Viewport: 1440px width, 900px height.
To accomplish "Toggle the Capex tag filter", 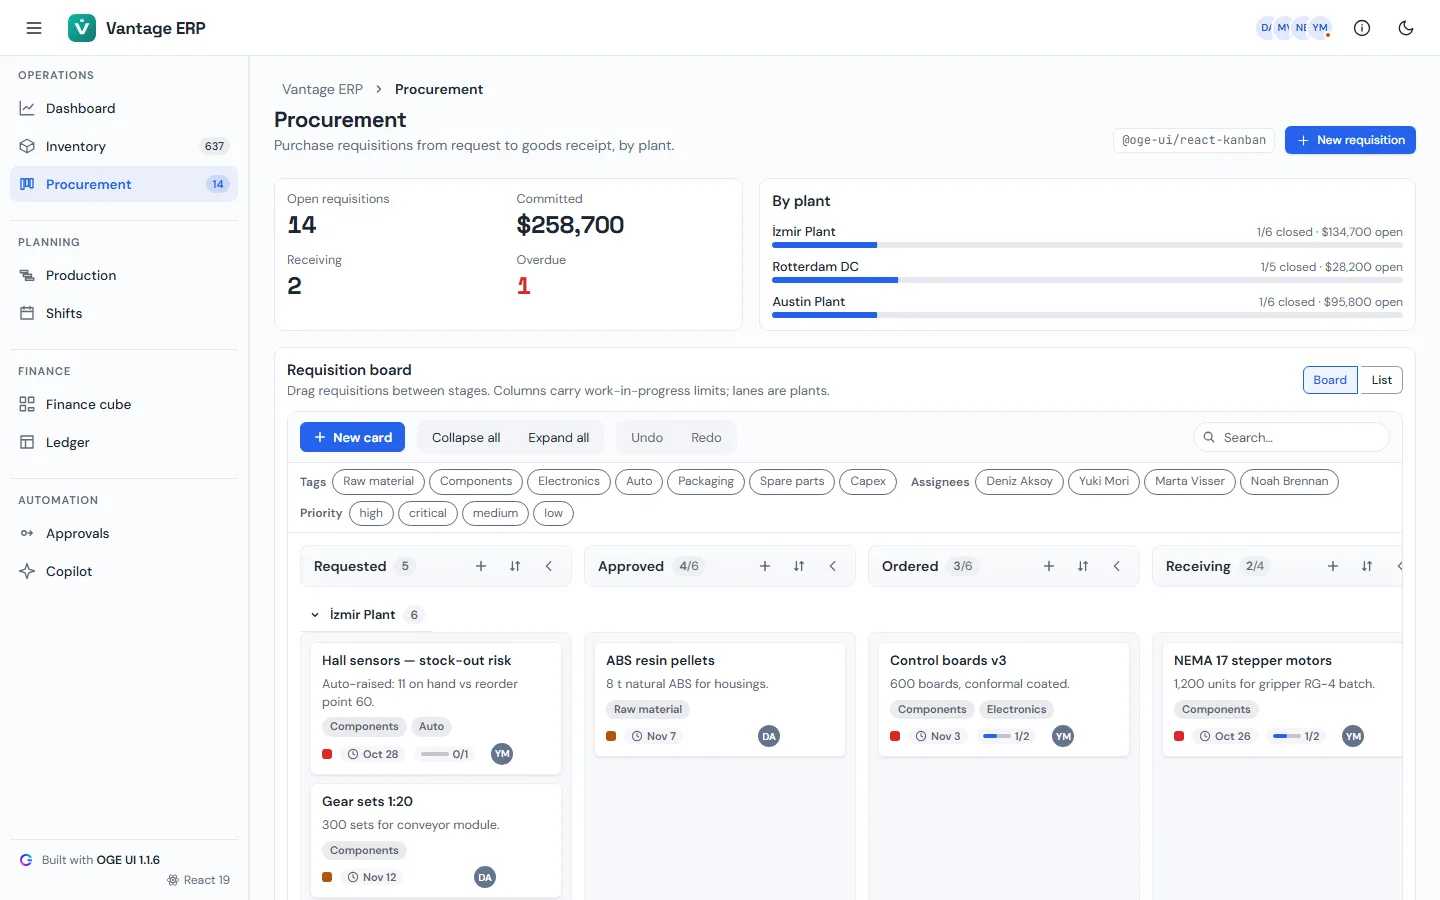I will [868, 481].
